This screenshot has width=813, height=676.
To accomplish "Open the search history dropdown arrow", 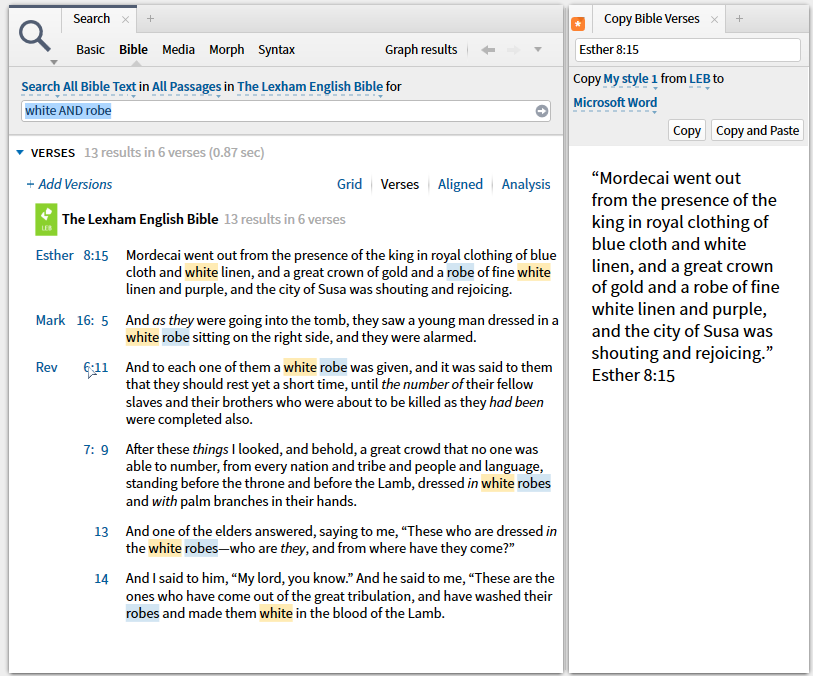I will pos(538,50).
